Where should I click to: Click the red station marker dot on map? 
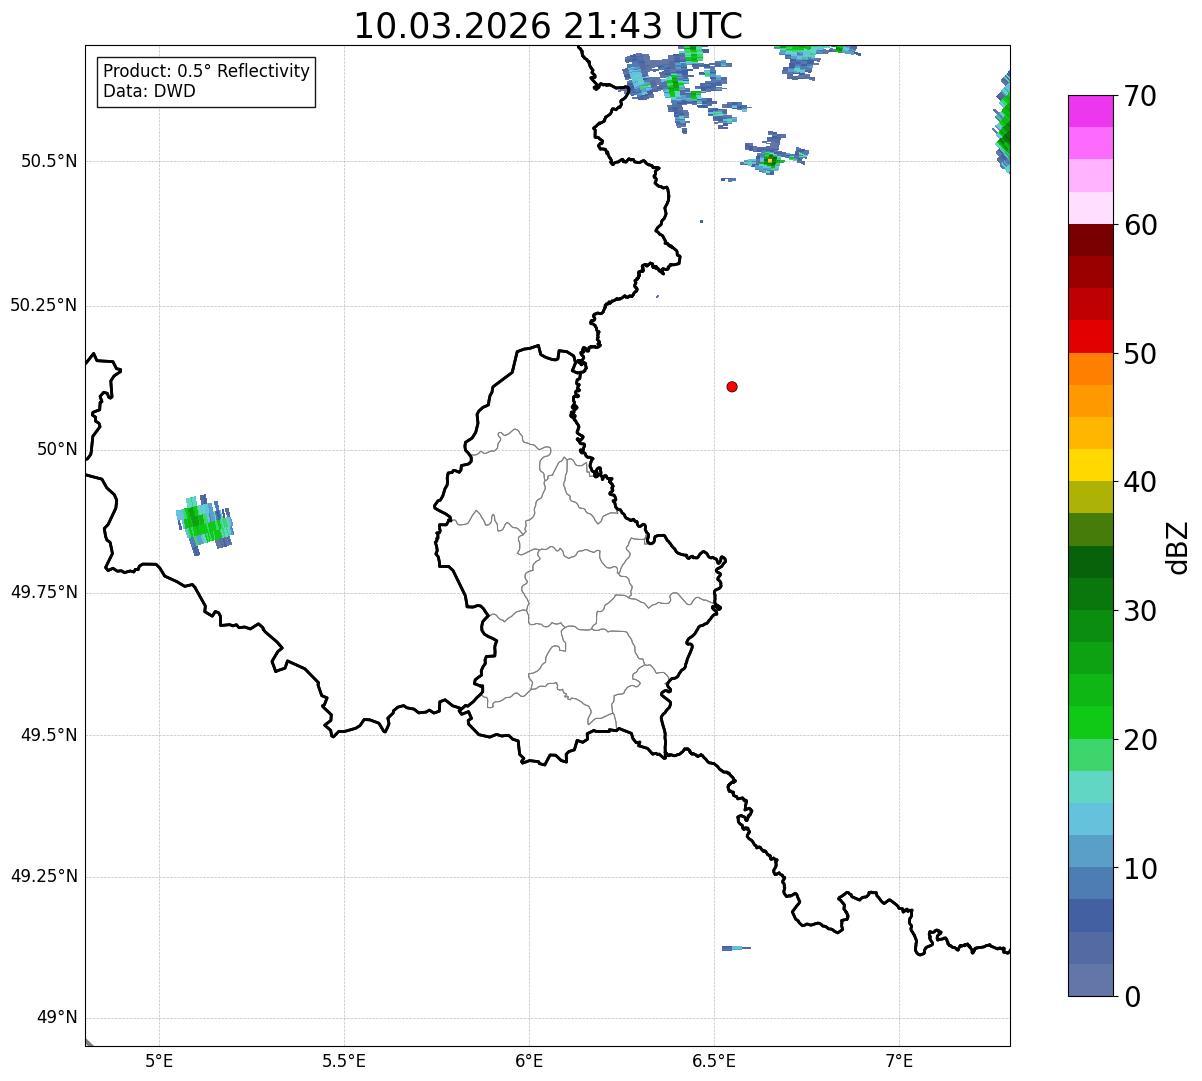732,387
